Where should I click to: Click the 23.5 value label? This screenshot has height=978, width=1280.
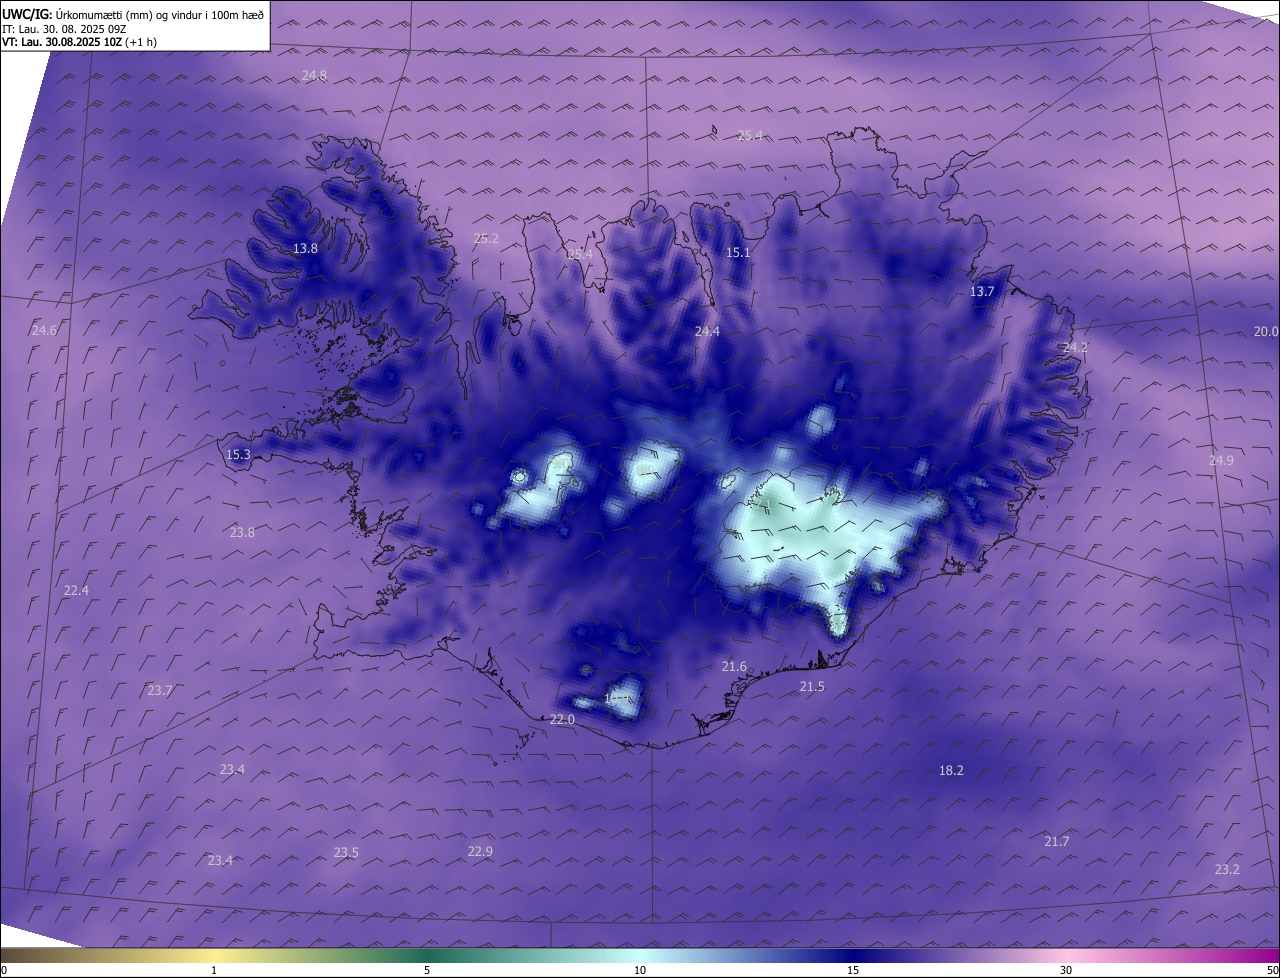coord(346,853)
